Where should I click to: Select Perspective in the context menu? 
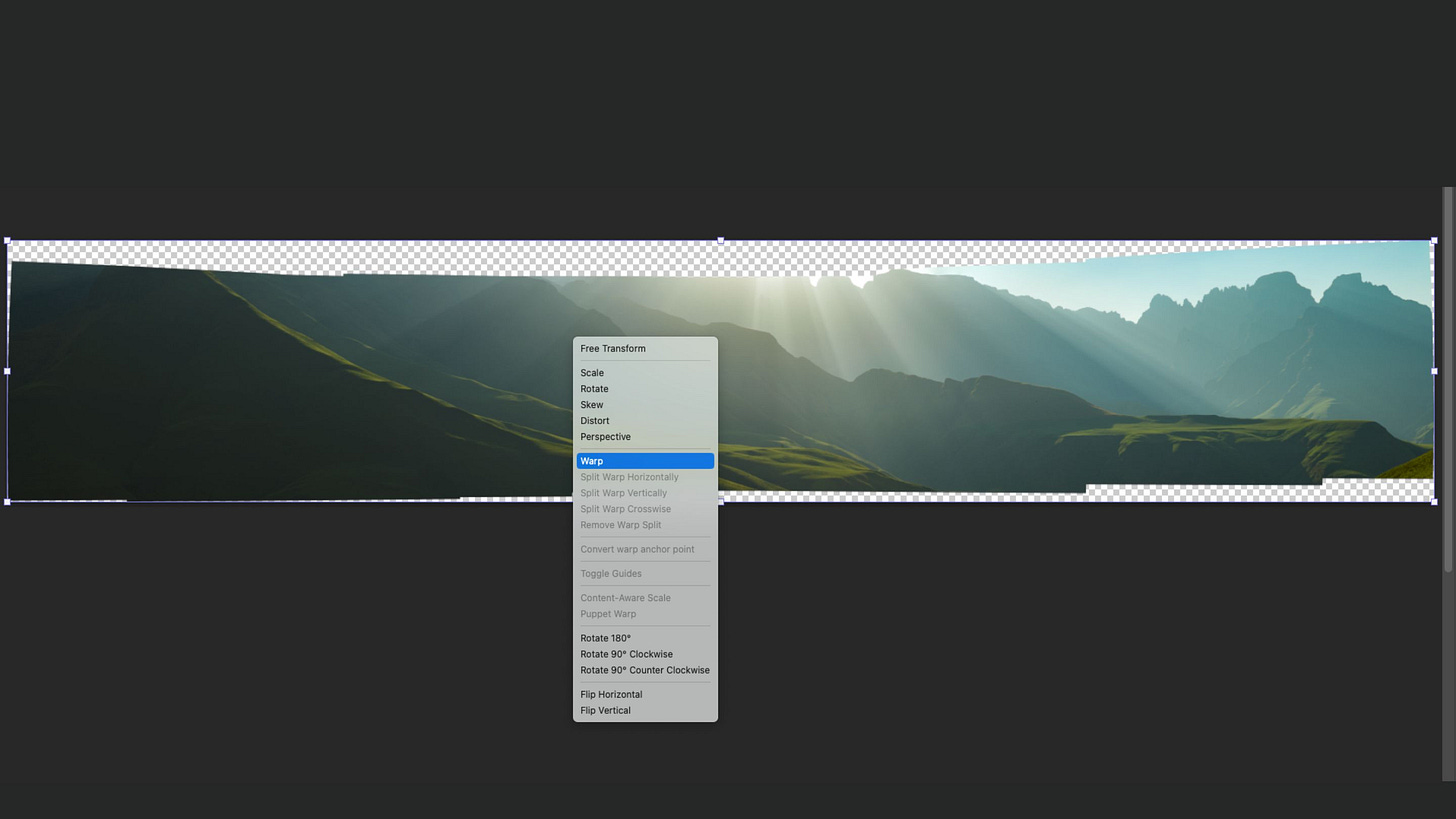point(645,437)
